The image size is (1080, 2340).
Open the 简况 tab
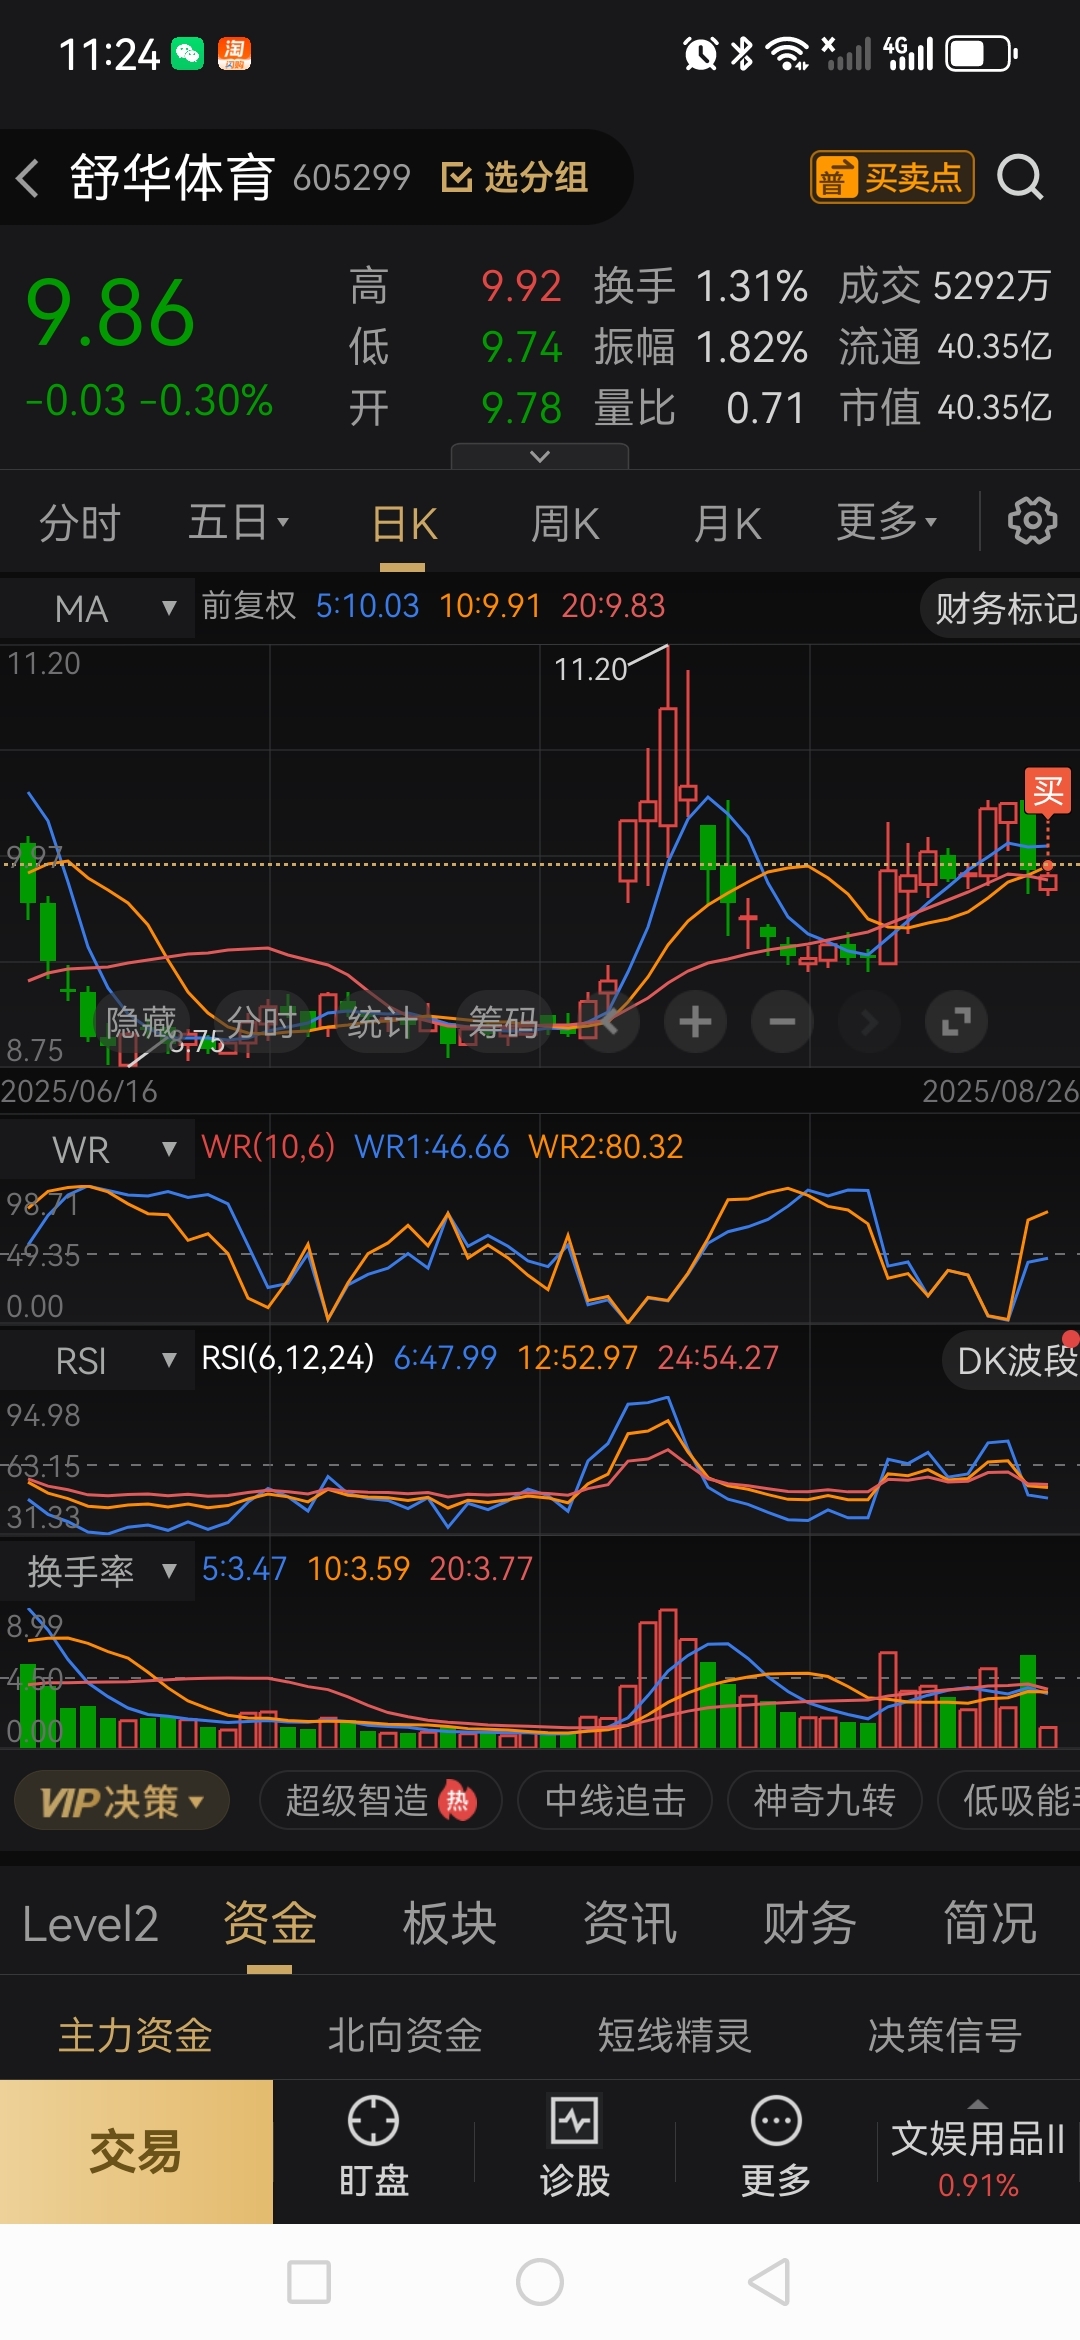click(990, 1924)
